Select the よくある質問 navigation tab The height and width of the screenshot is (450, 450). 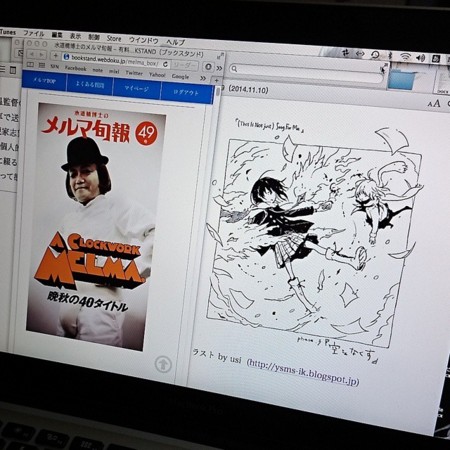pos(90,85)
